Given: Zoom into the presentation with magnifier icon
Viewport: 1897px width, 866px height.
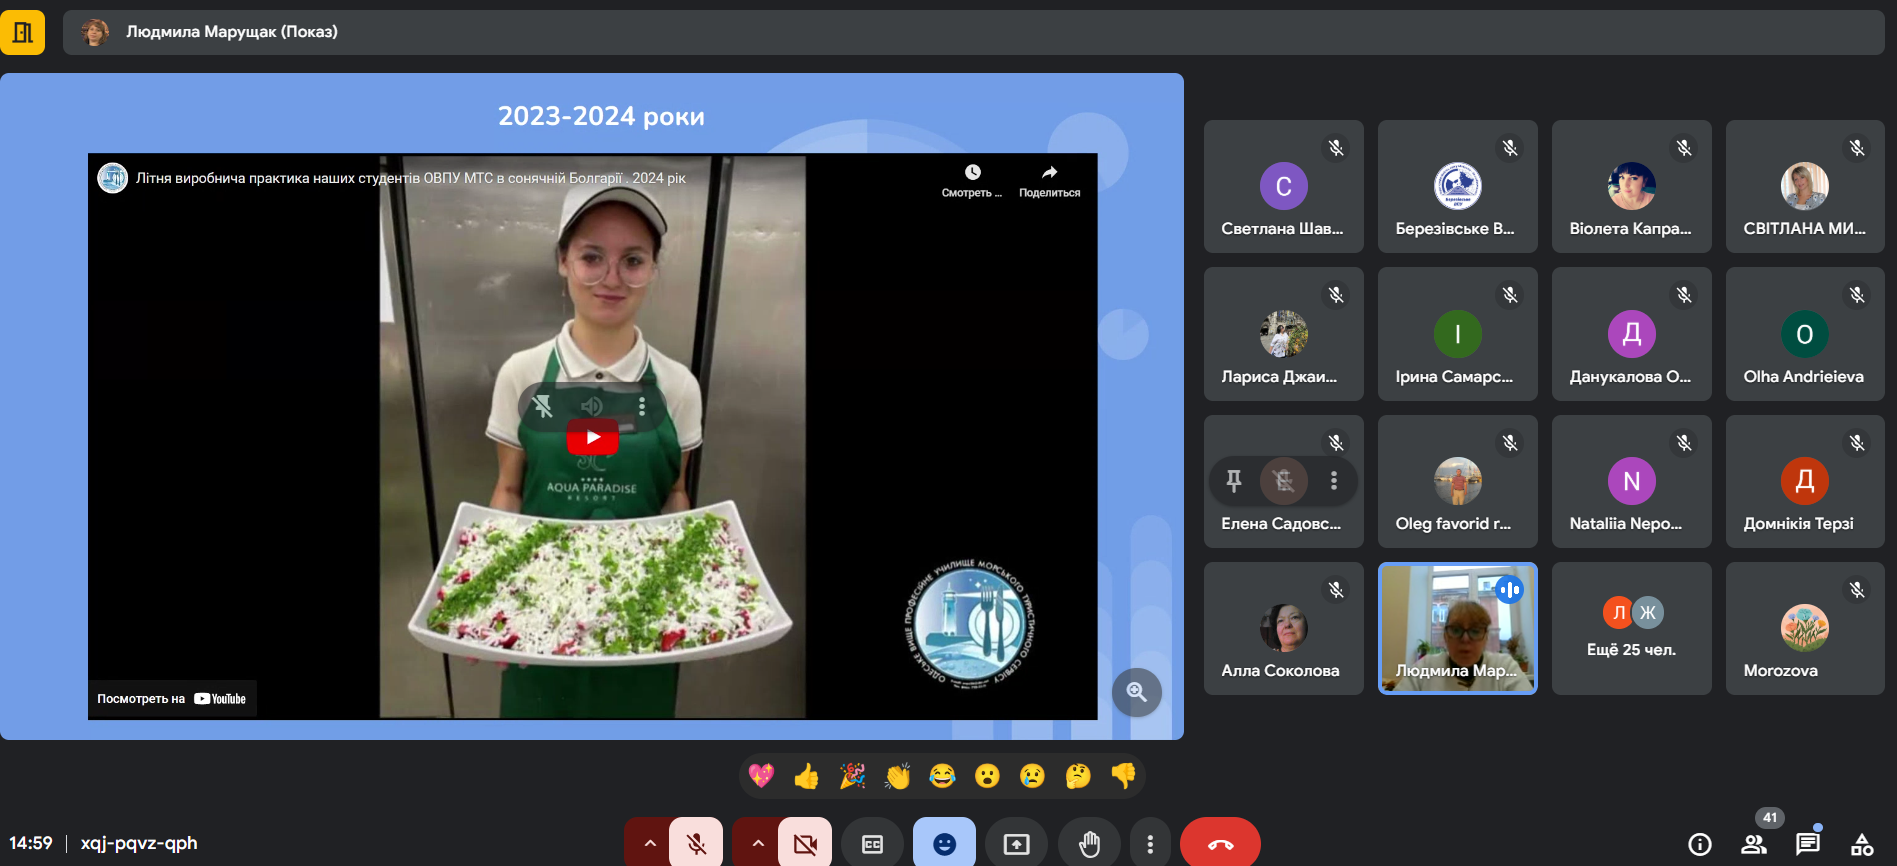Looking at the screenshot, I should pos(1136,692).
